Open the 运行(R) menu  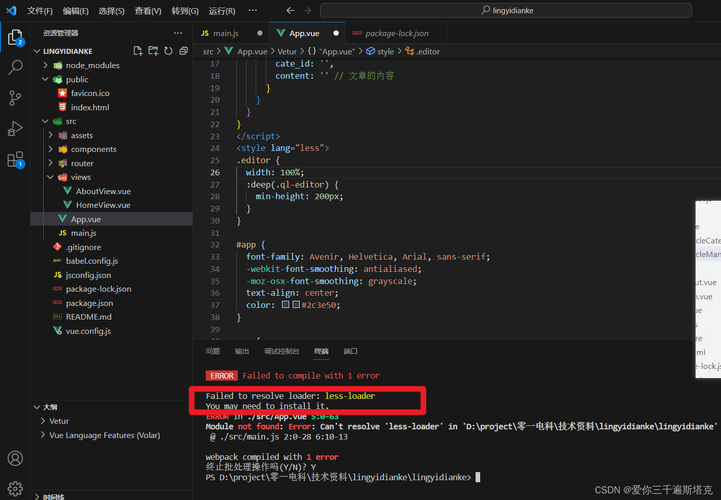tap(222, 11)
